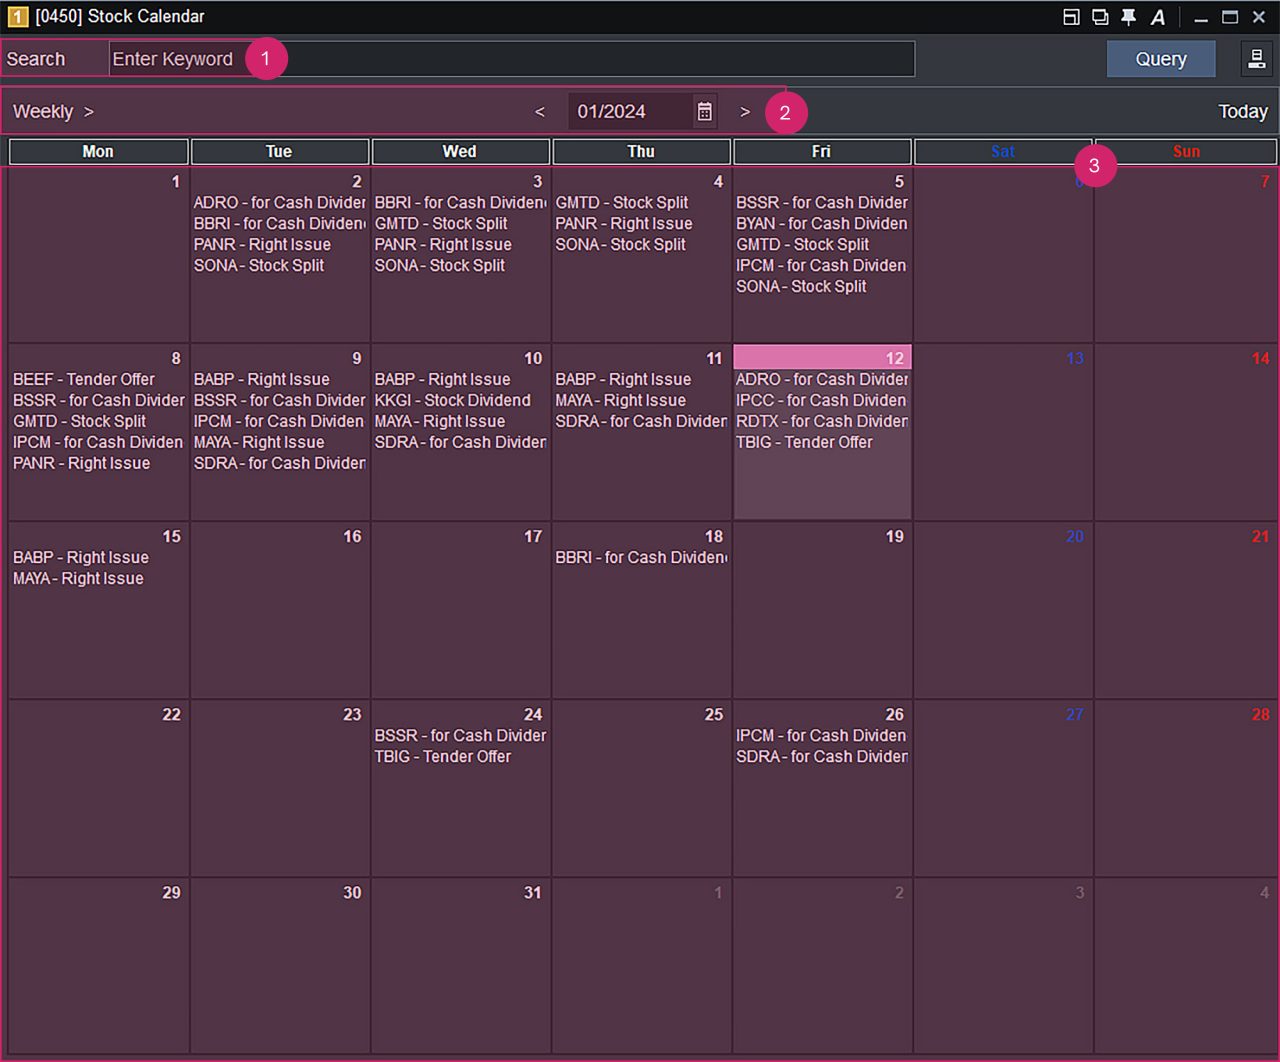Click the yellow app icon in title bar

click(x=17, y=17)
